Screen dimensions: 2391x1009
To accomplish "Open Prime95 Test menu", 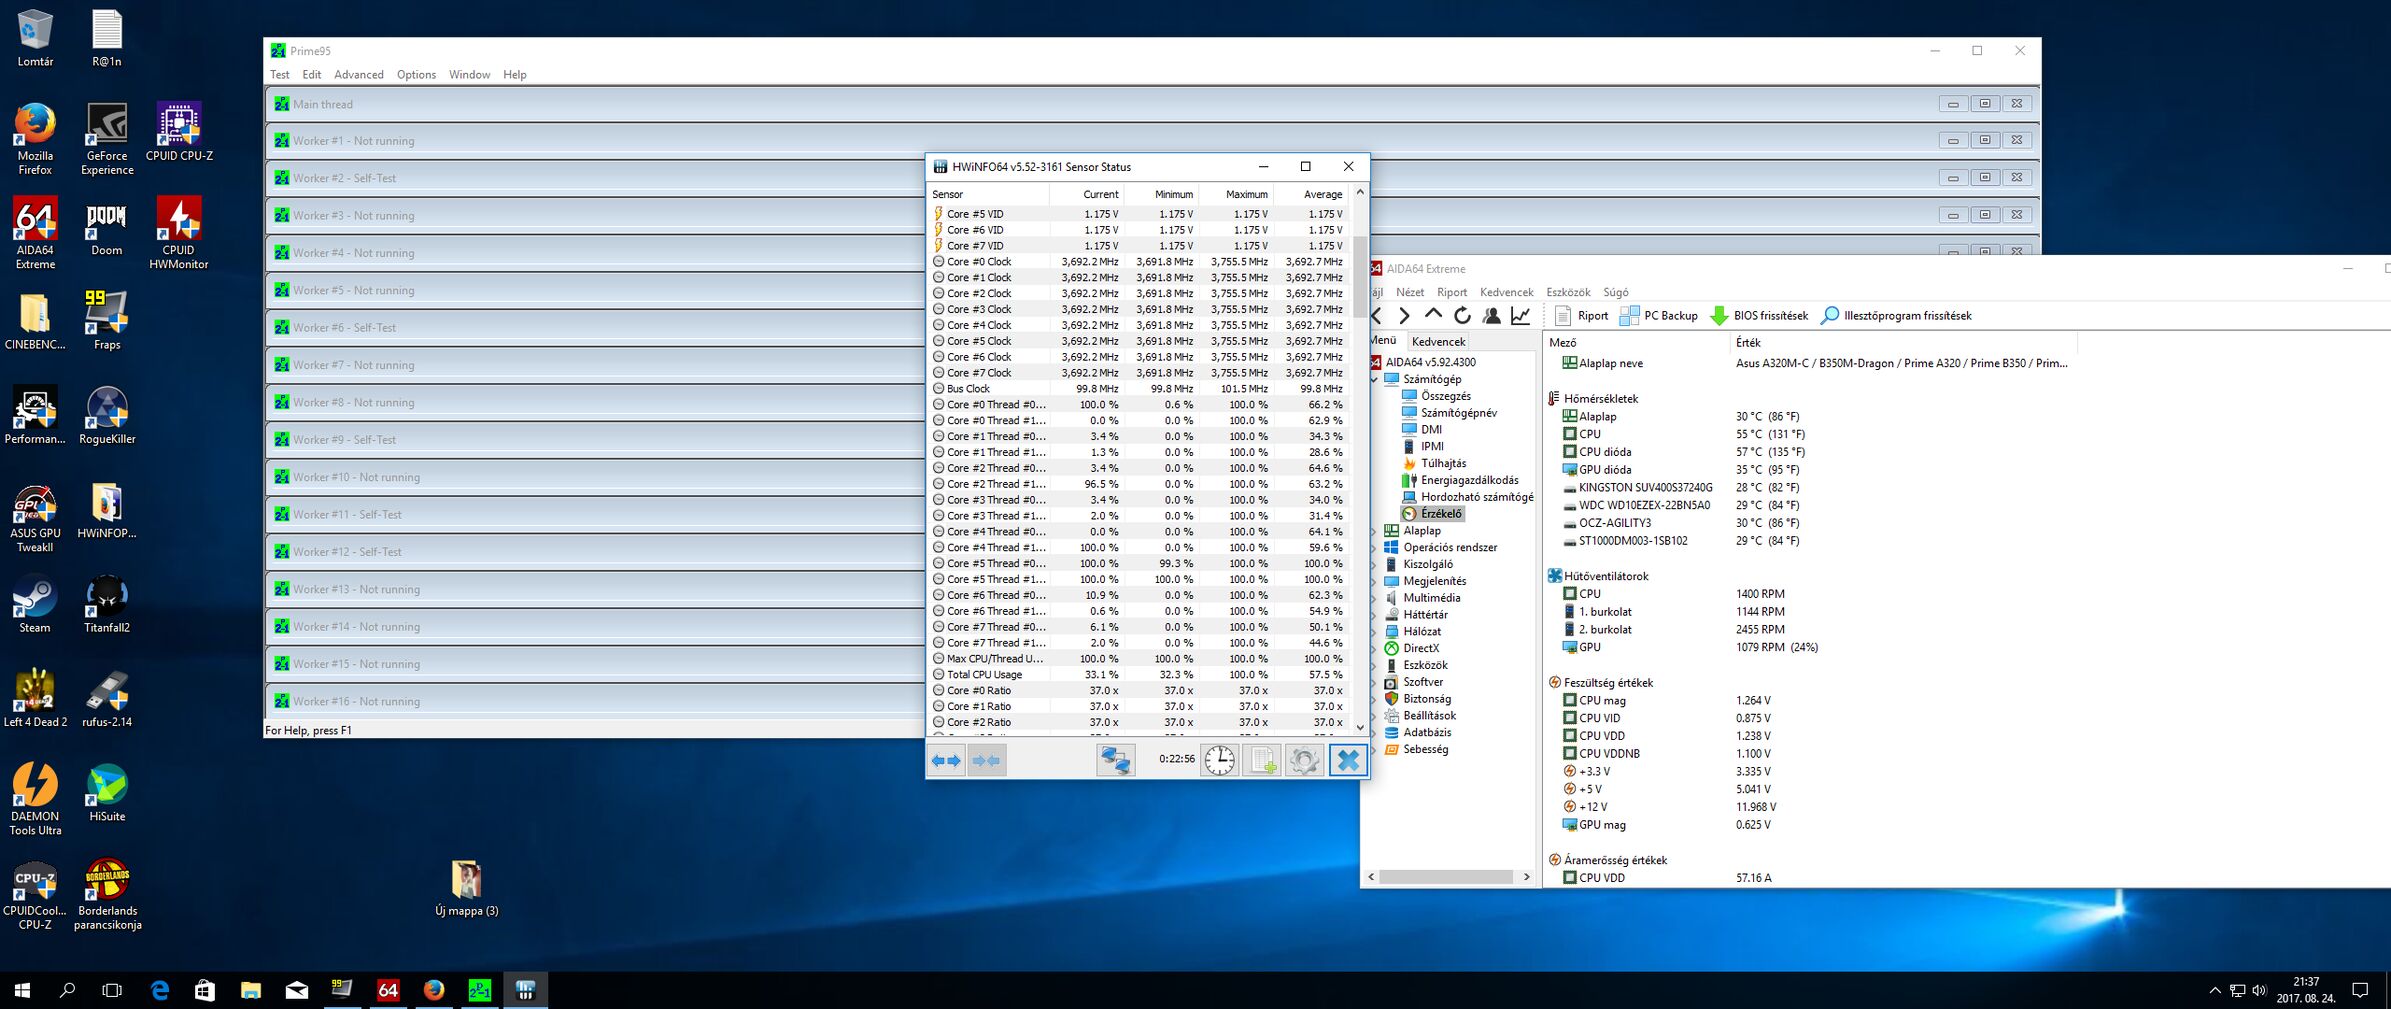I will (x=280, y=75).
